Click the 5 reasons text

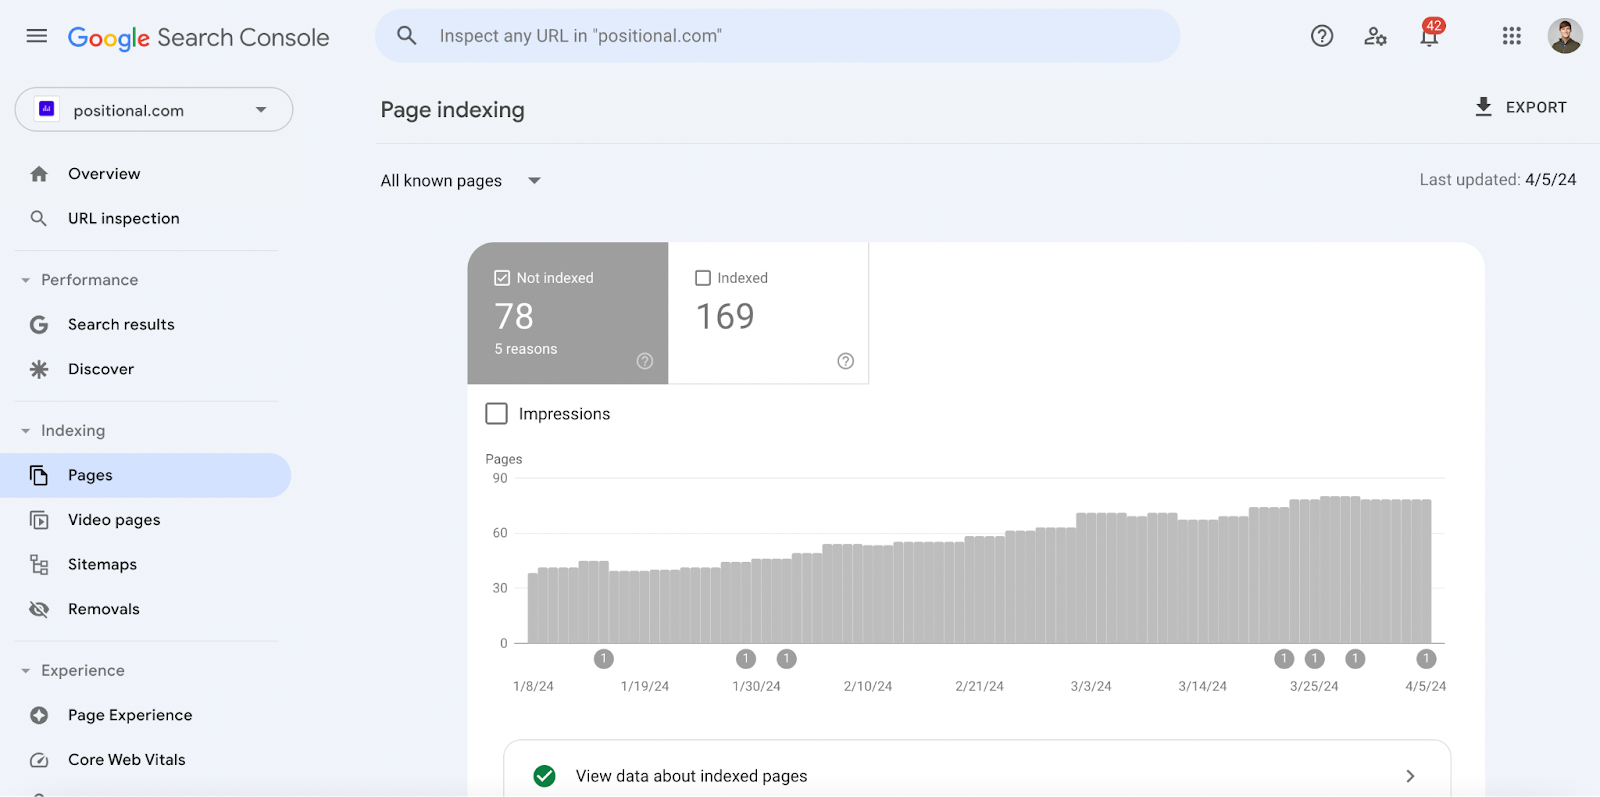click(526, 349)
